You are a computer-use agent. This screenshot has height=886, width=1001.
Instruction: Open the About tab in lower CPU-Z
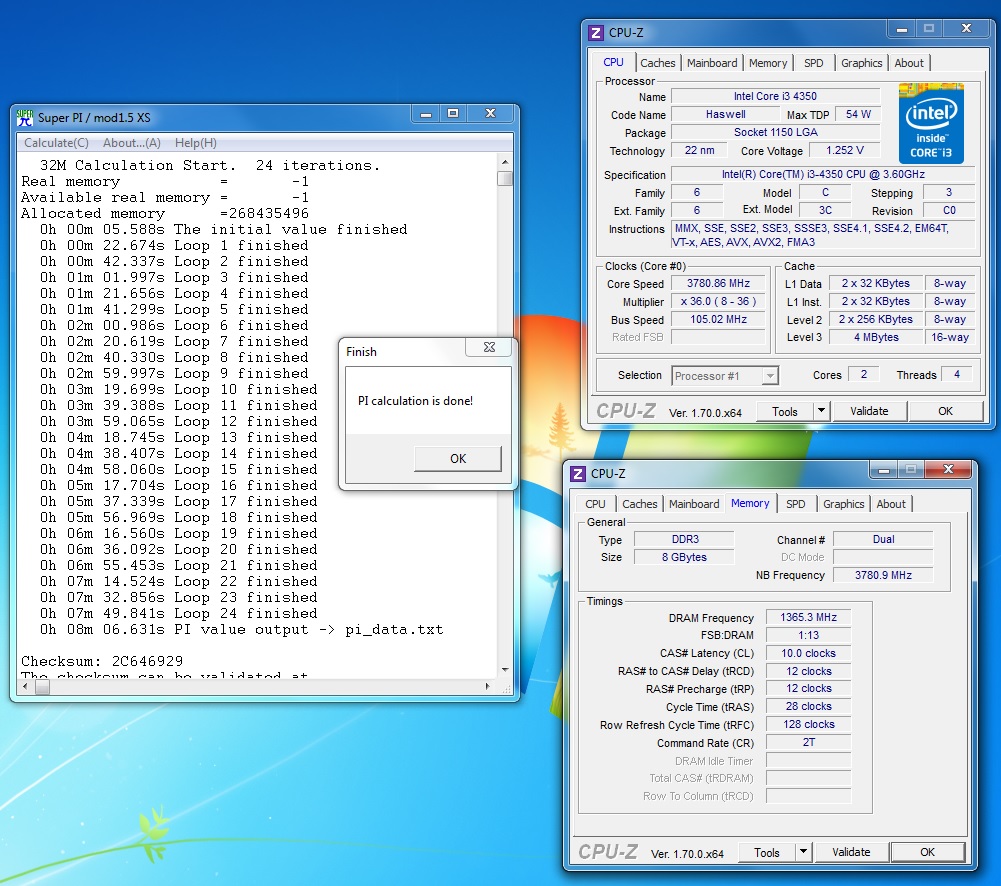891,504
